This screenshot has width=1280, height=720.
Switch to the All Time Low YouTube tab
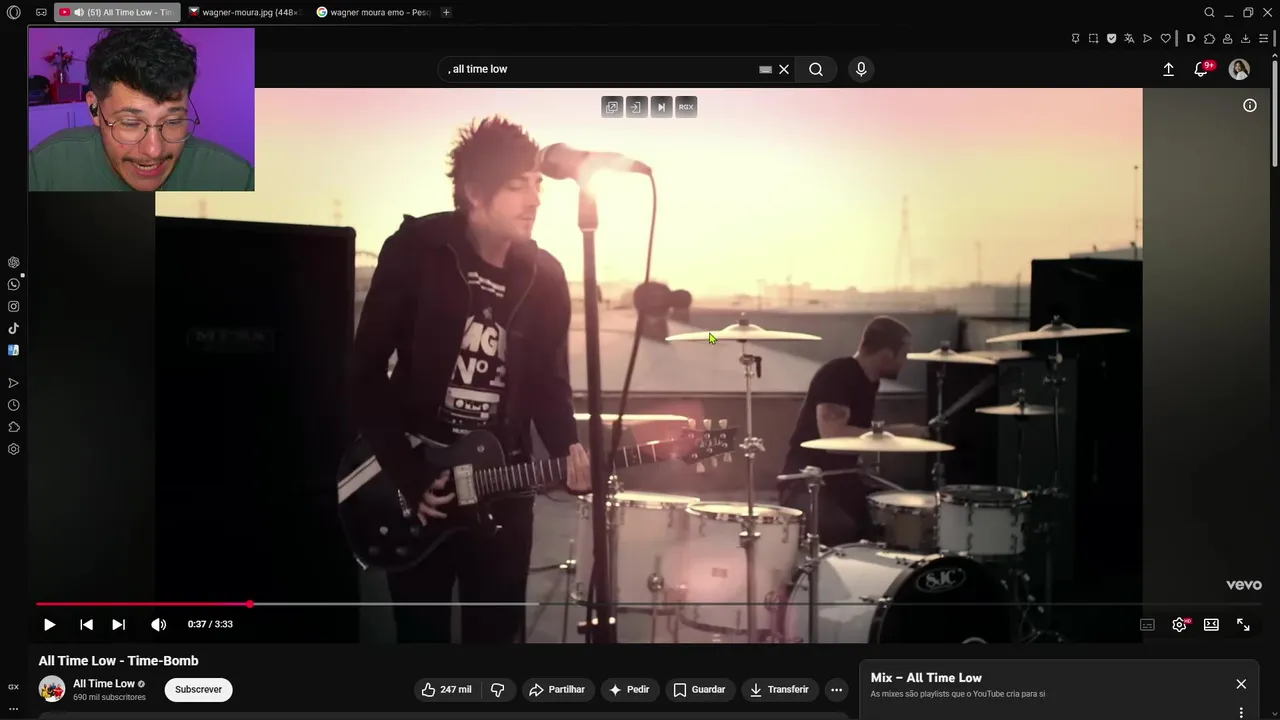(117, 12)
